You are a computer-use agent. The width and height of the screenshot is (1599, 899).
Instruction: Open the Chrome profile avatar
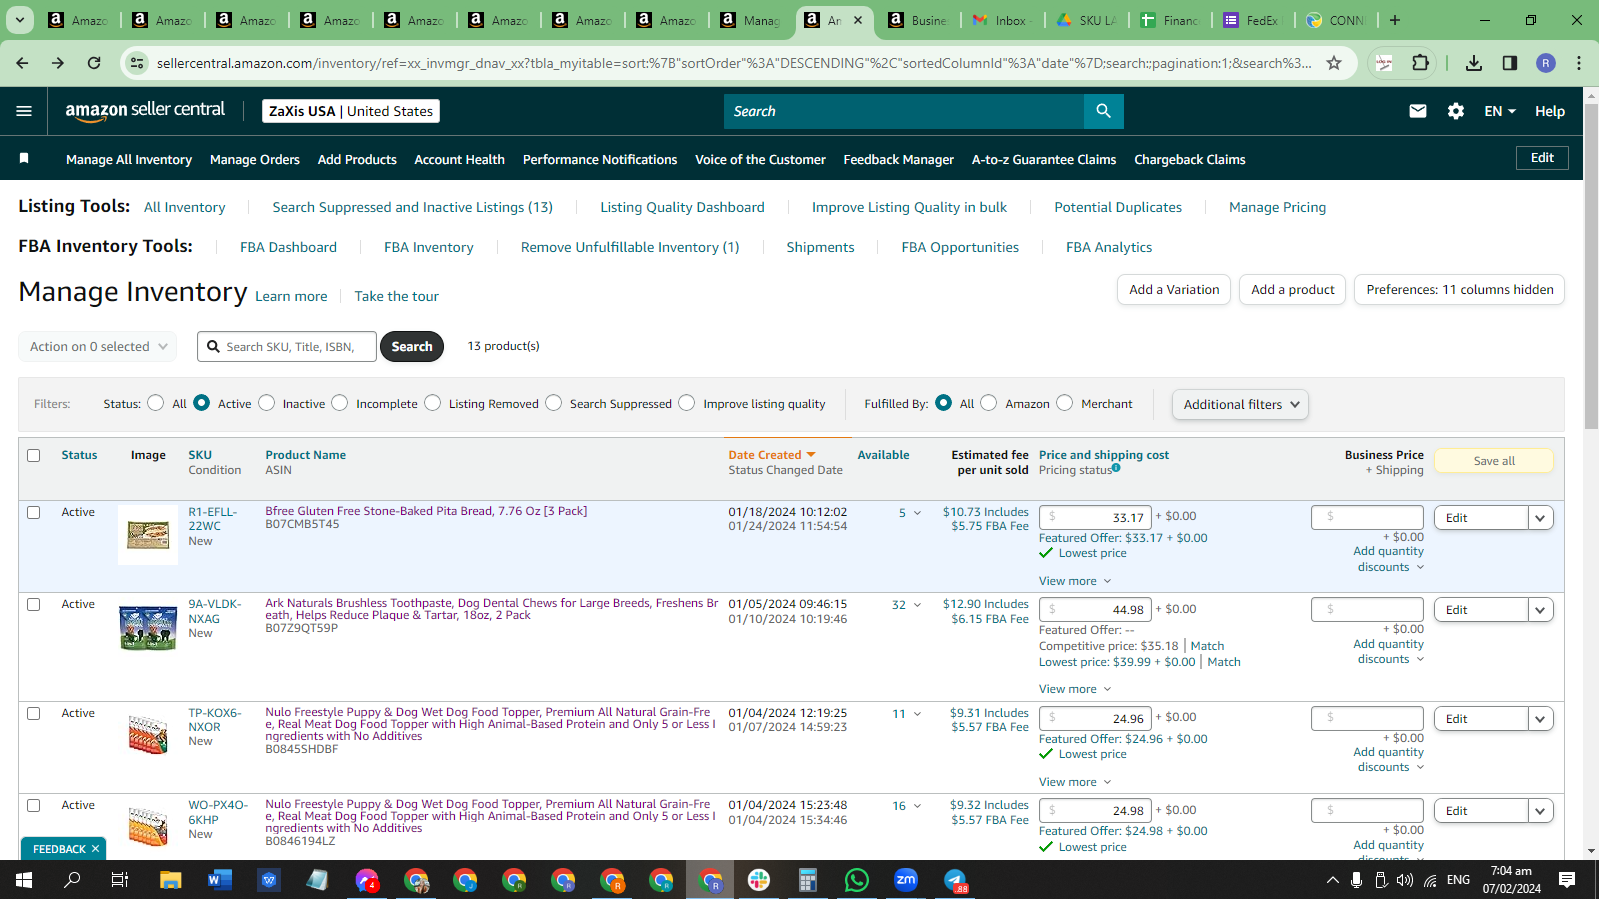(1546, 63)
